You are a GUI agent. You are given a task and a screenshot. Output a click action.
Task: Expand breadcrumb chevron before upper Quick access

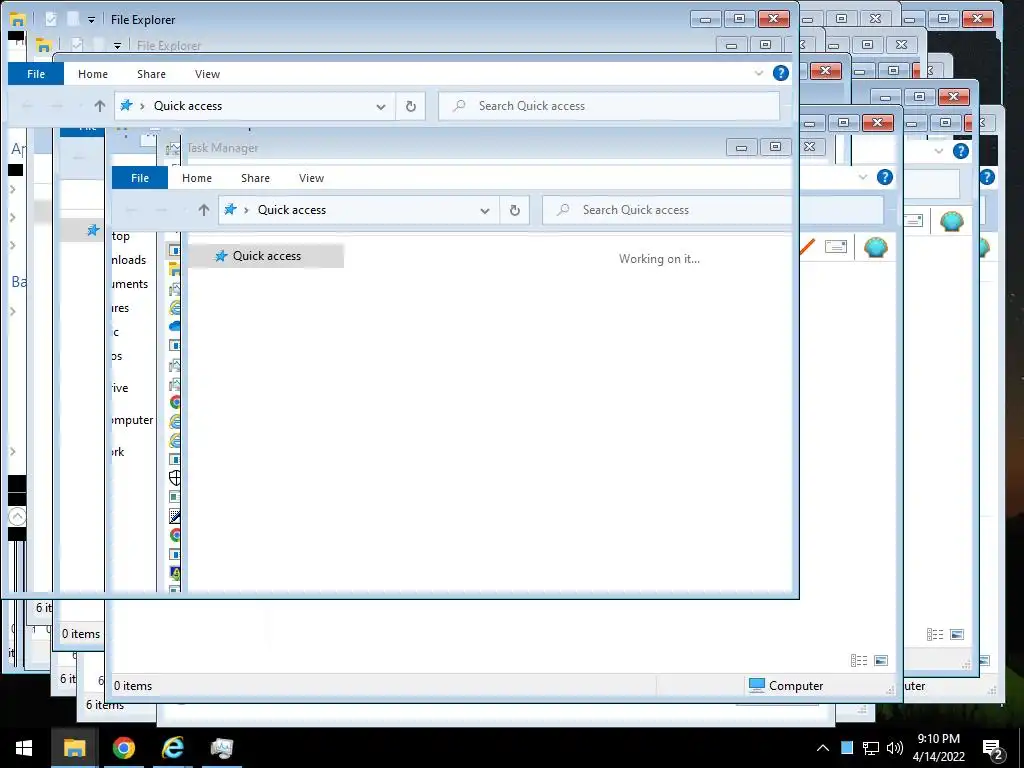click(x=142, y=106)
